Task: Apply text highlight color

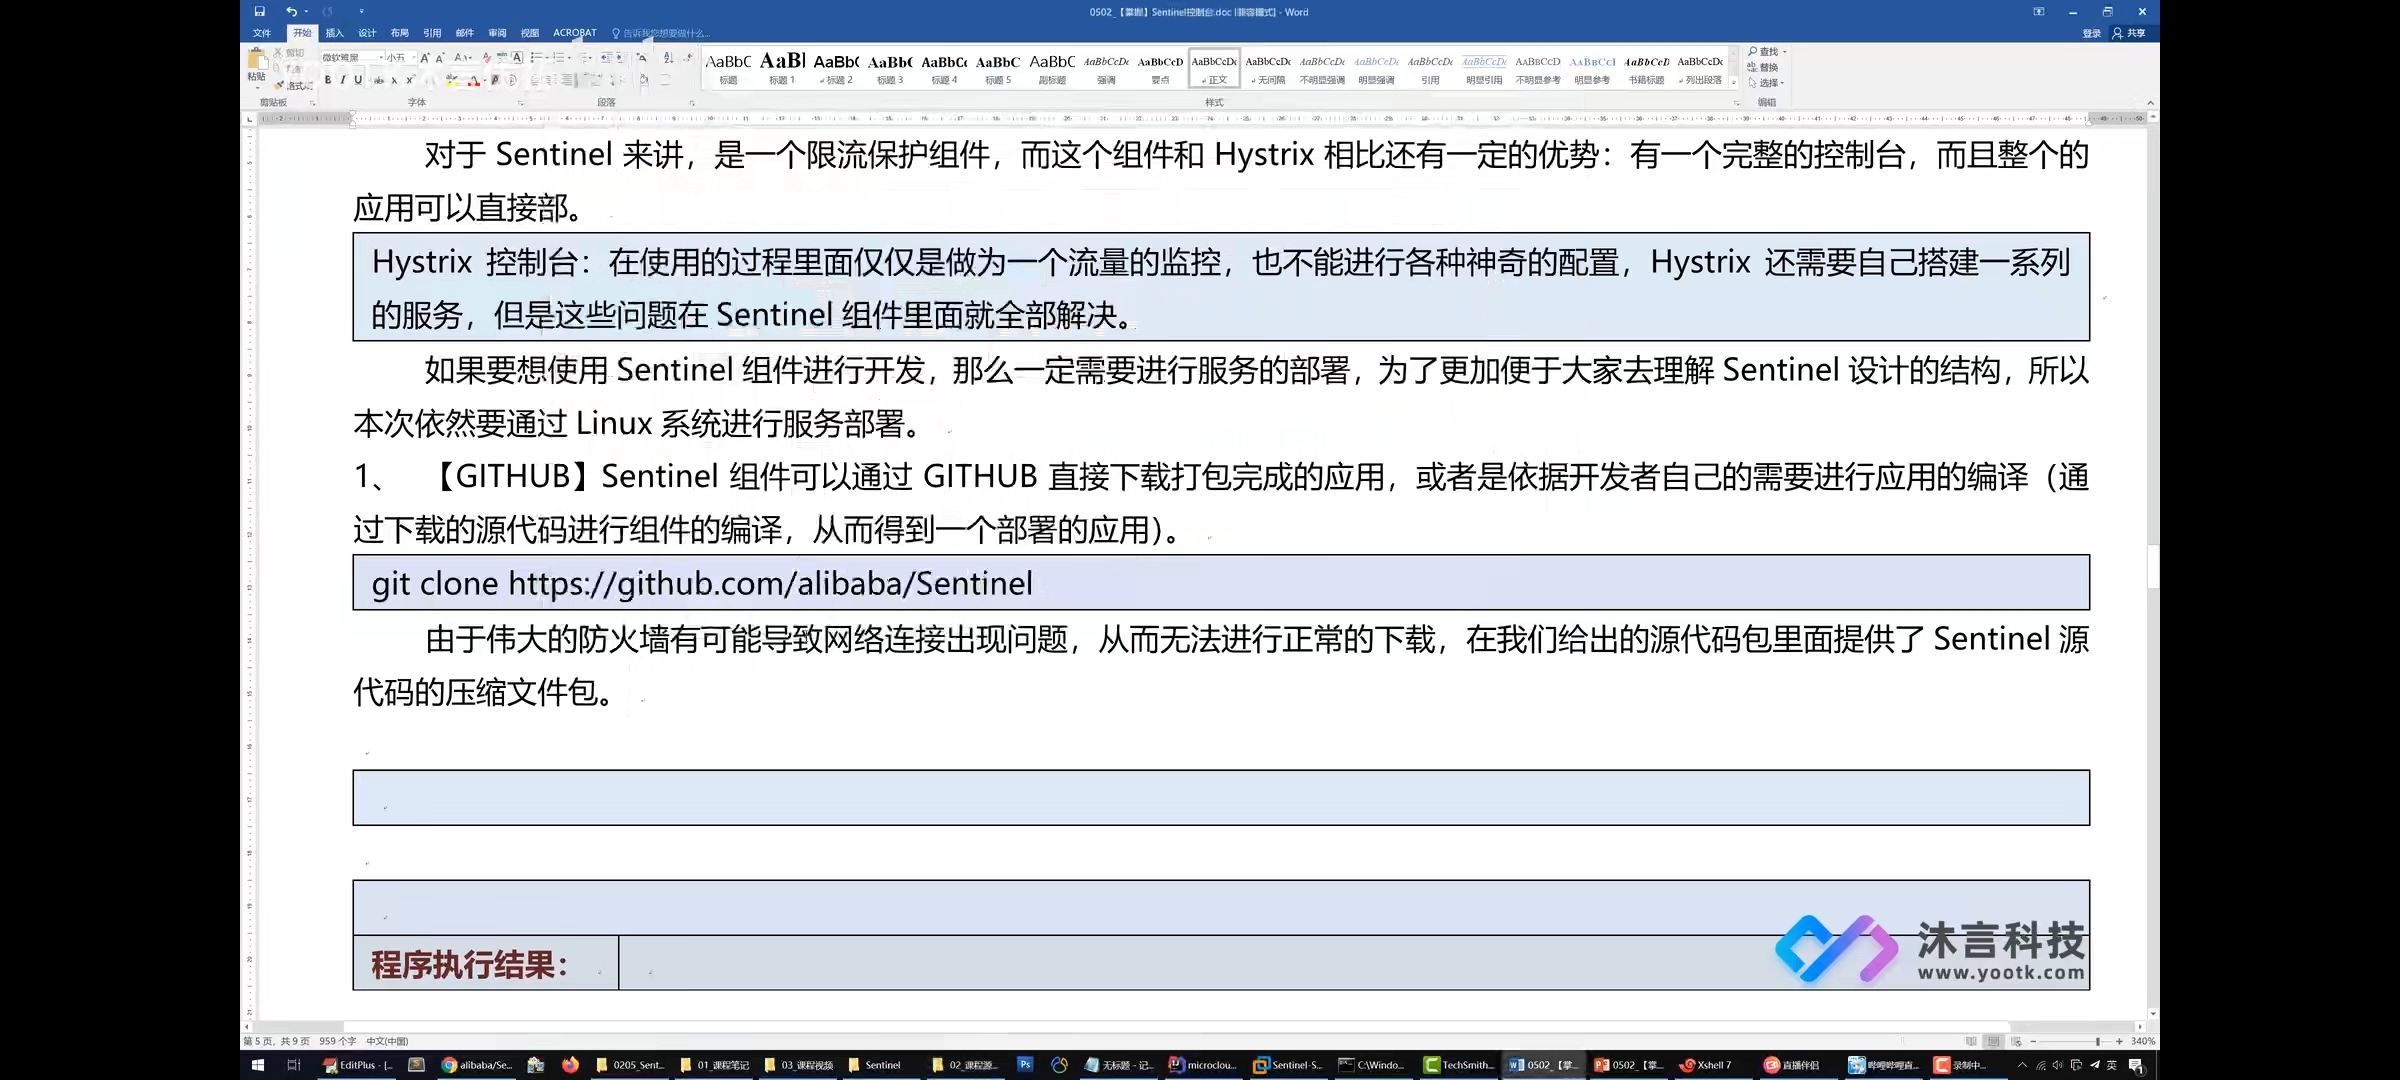Action: click(452, 80)
